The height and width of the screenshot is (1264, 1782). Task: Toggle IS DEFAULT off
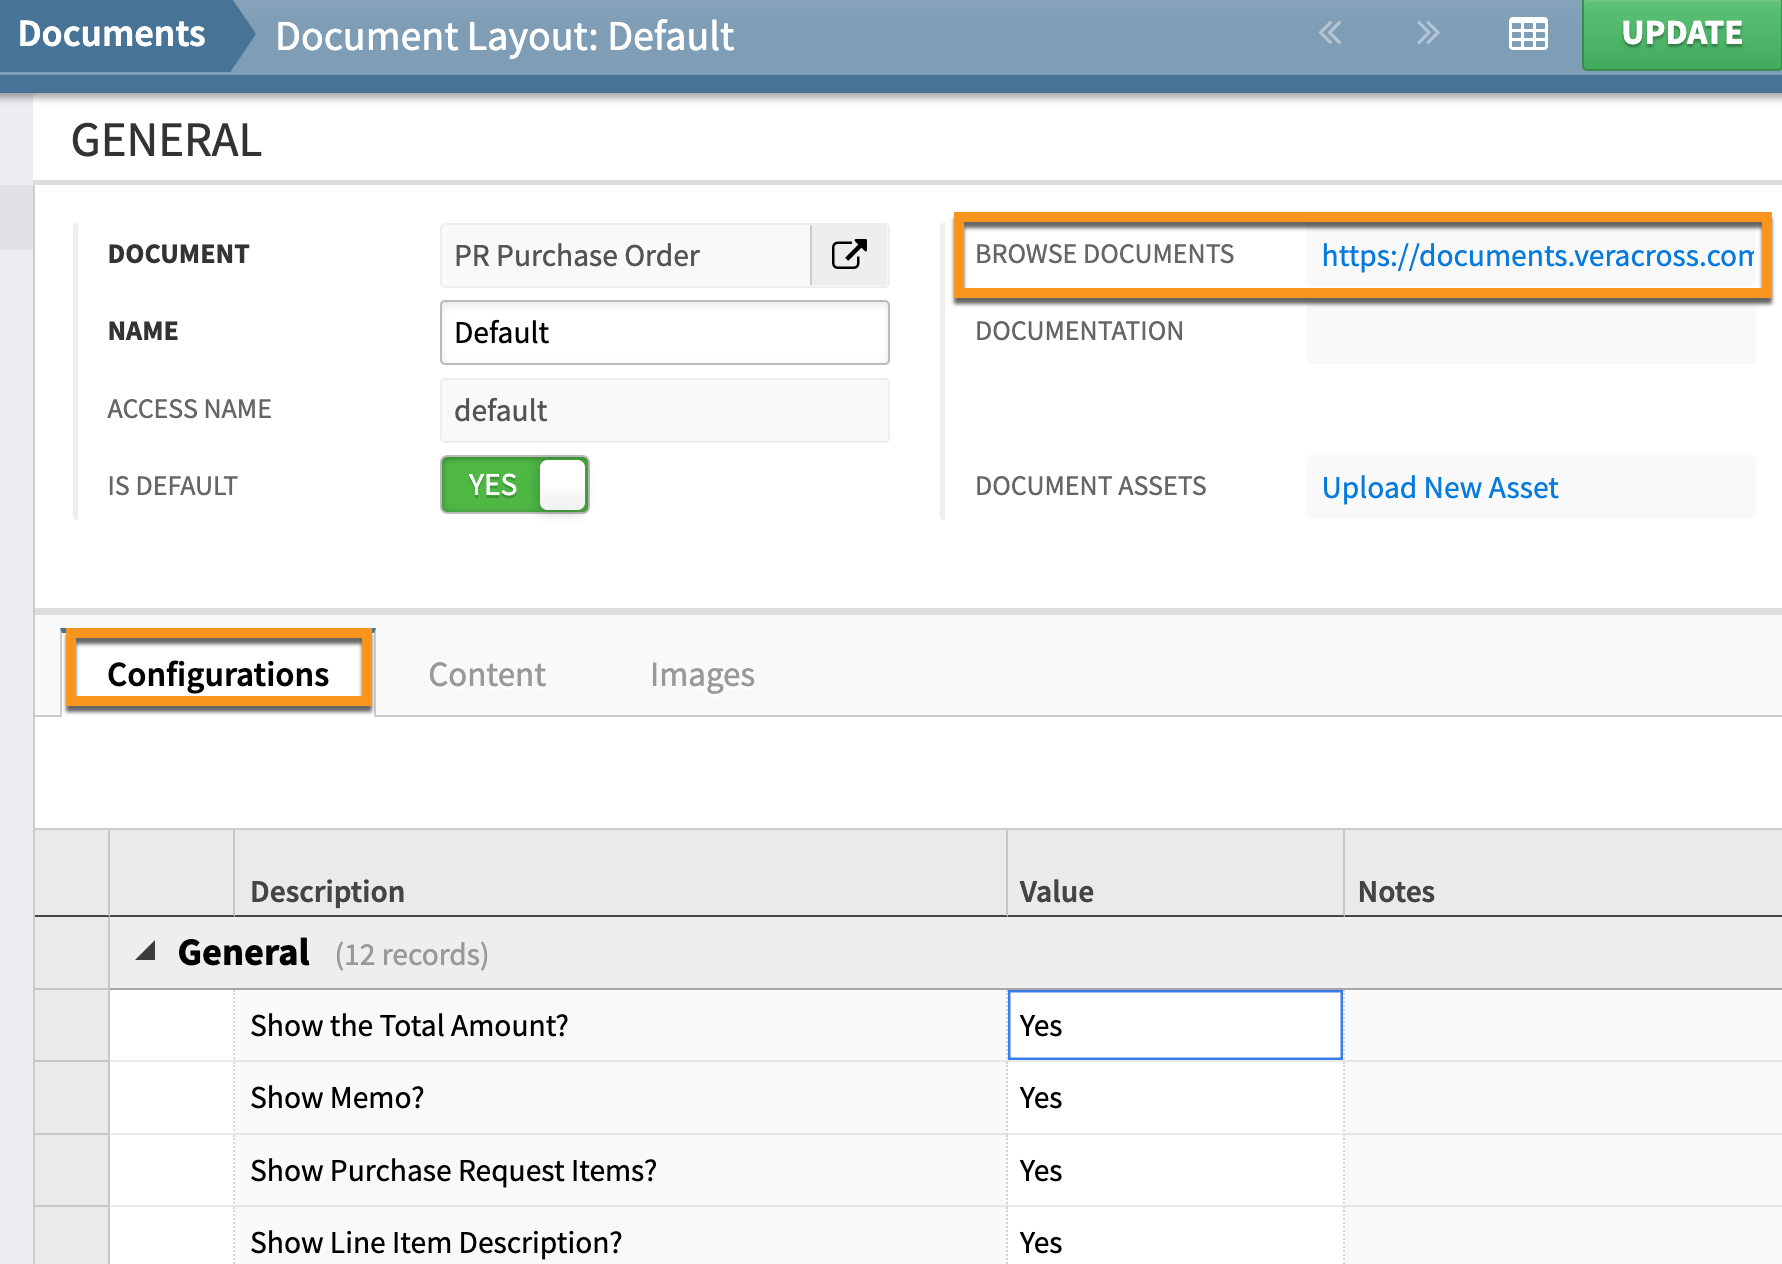click(x=513, y=485)
